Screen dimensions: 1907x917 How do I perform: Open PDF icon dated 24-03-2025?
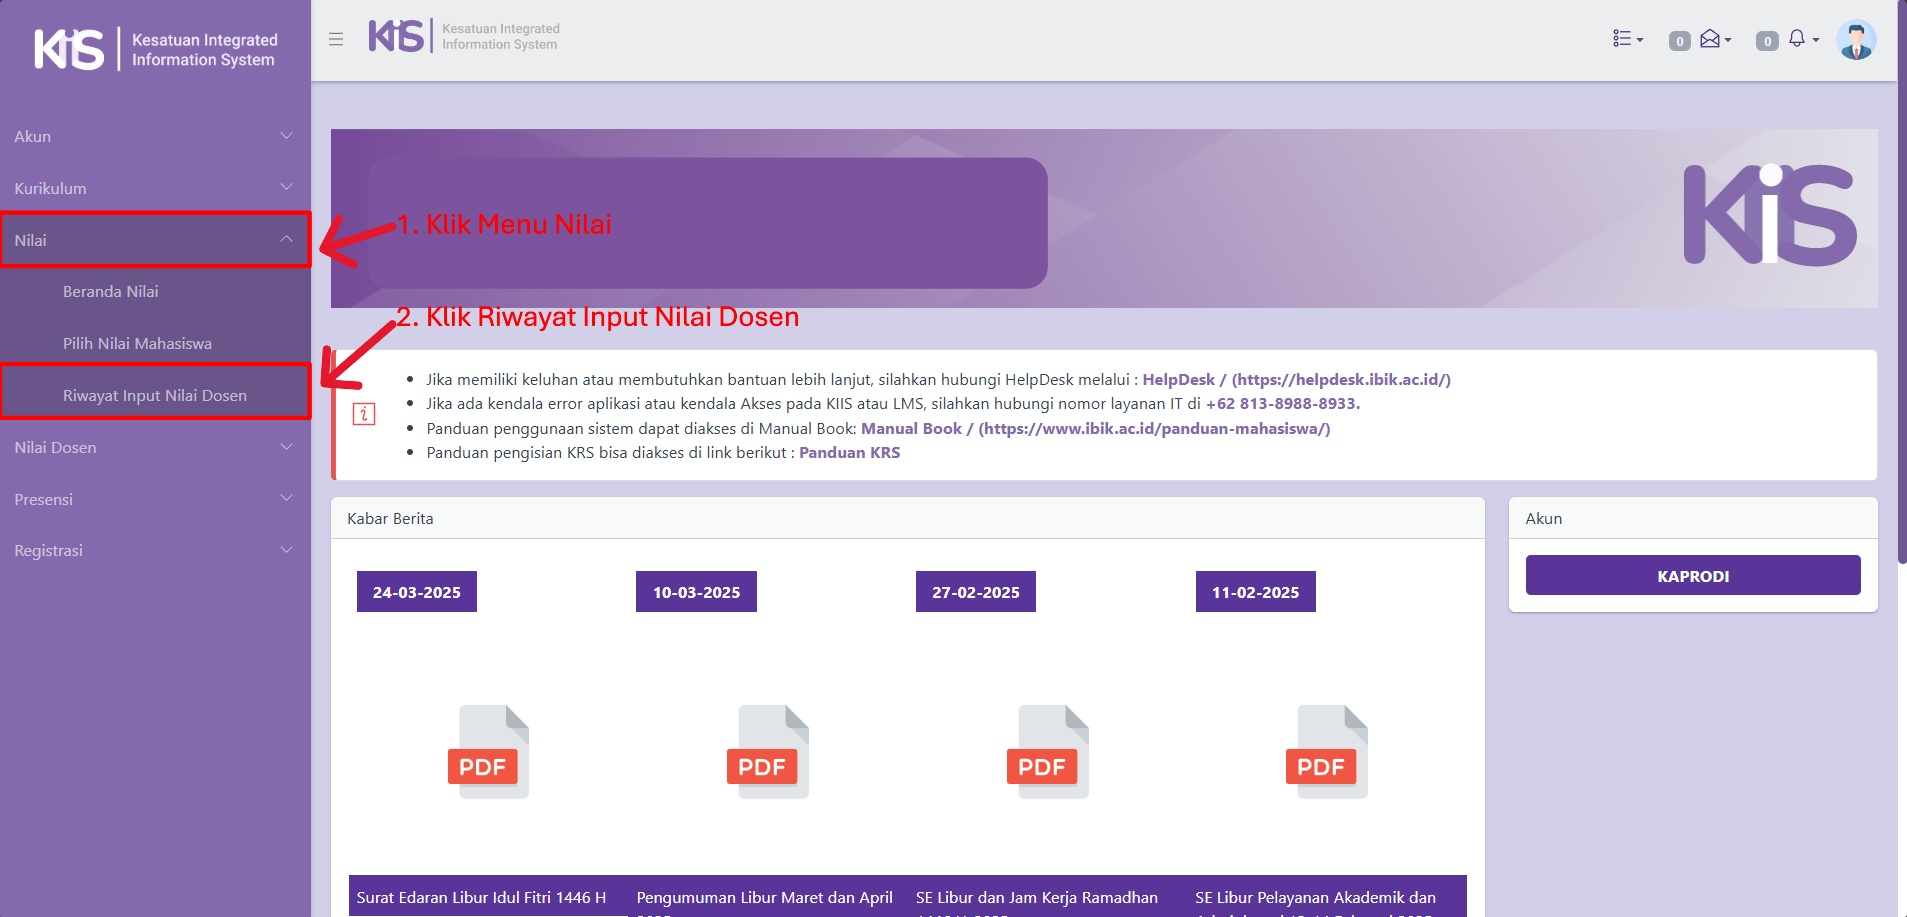click(487, 751)
